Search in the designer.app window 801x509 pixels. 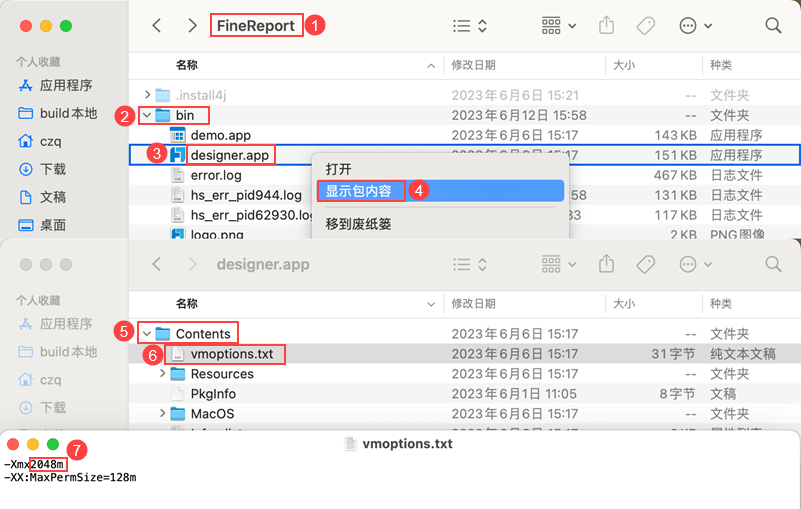point(773,264)
